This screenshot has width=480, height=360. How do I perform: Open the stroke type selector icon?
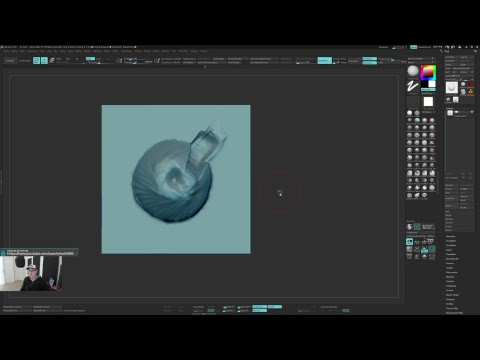pos(413,87)
